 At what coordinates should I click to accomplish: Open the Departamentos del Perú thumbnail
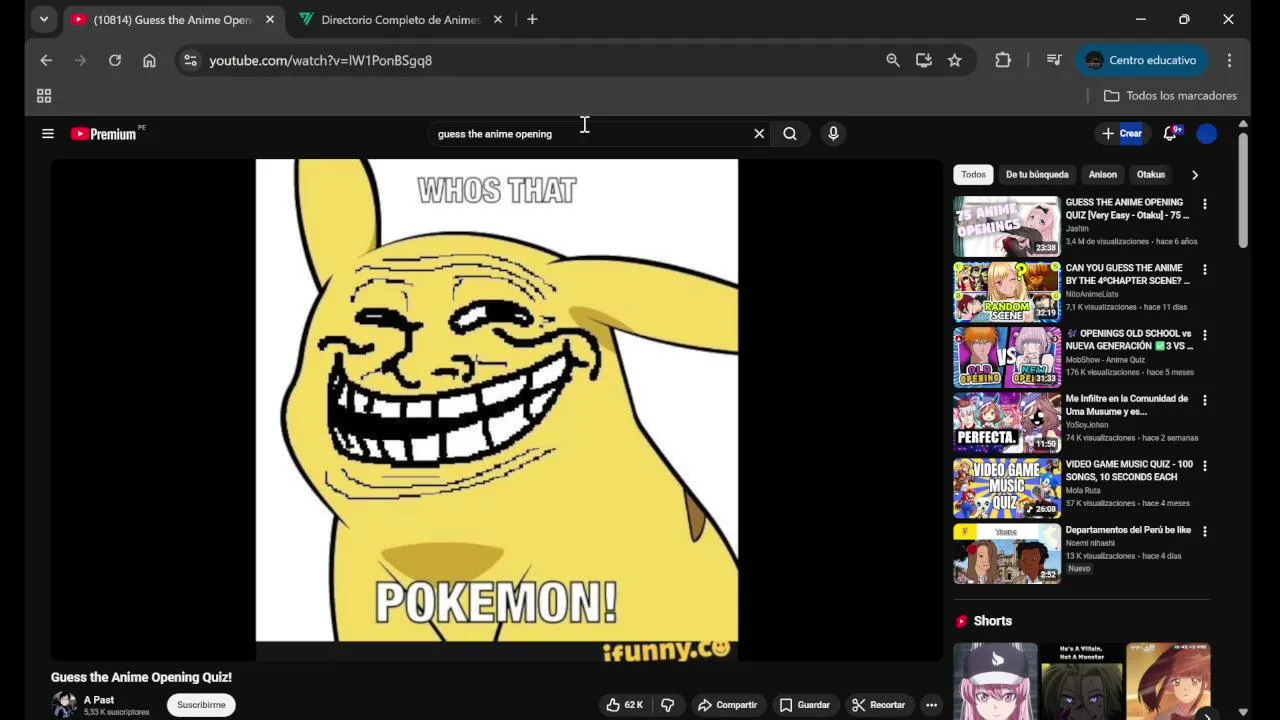pos(1007,553)
